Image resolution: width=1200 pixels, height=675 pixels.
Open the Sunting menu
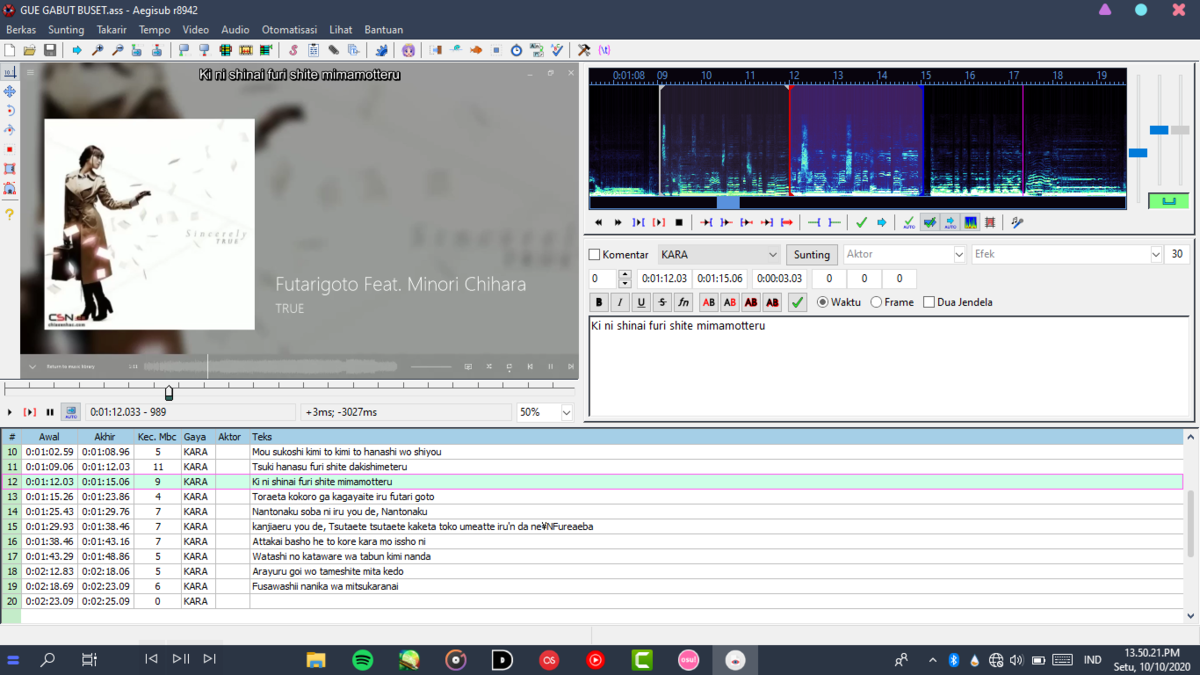tap(66, 30)
